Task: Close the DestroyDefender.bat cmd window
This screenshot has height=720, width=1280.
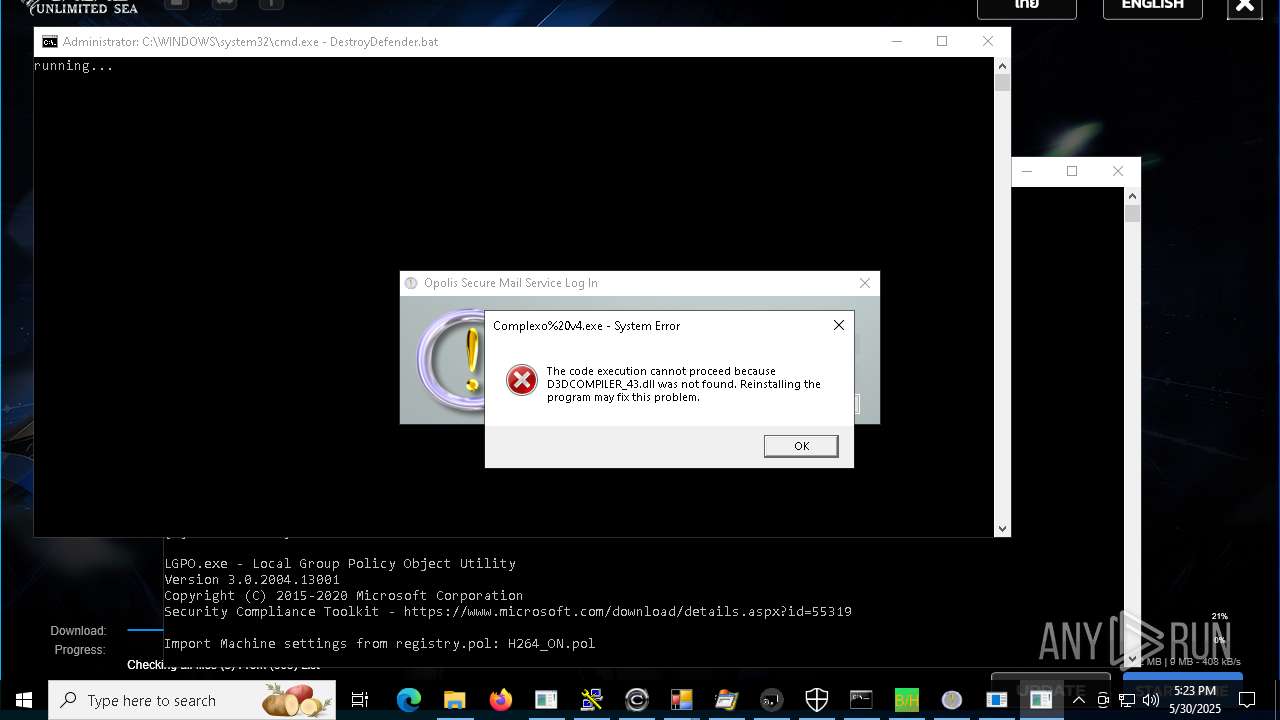Action: 988,41
